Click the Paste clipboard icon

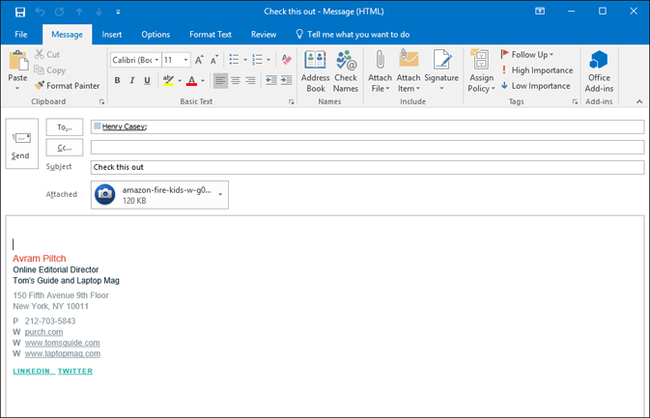point(17,60)
